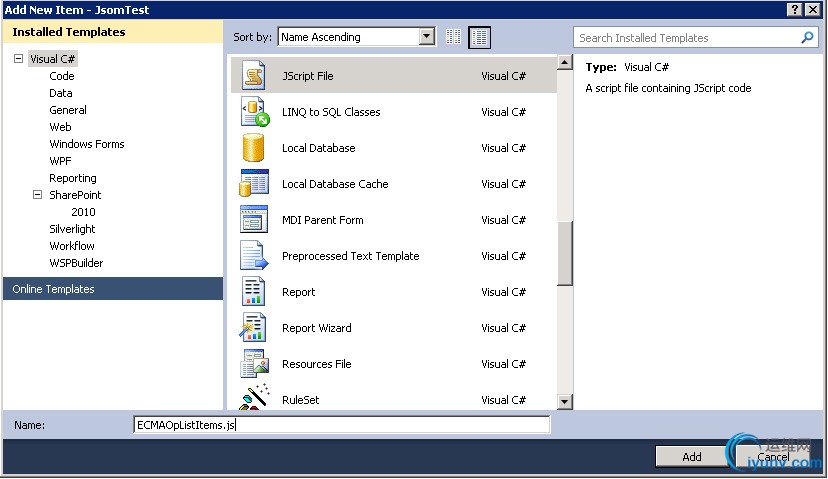This screenshot has height=479, width=828.
Task: Select the Windows Forms category
Action: tap(87, 144)
